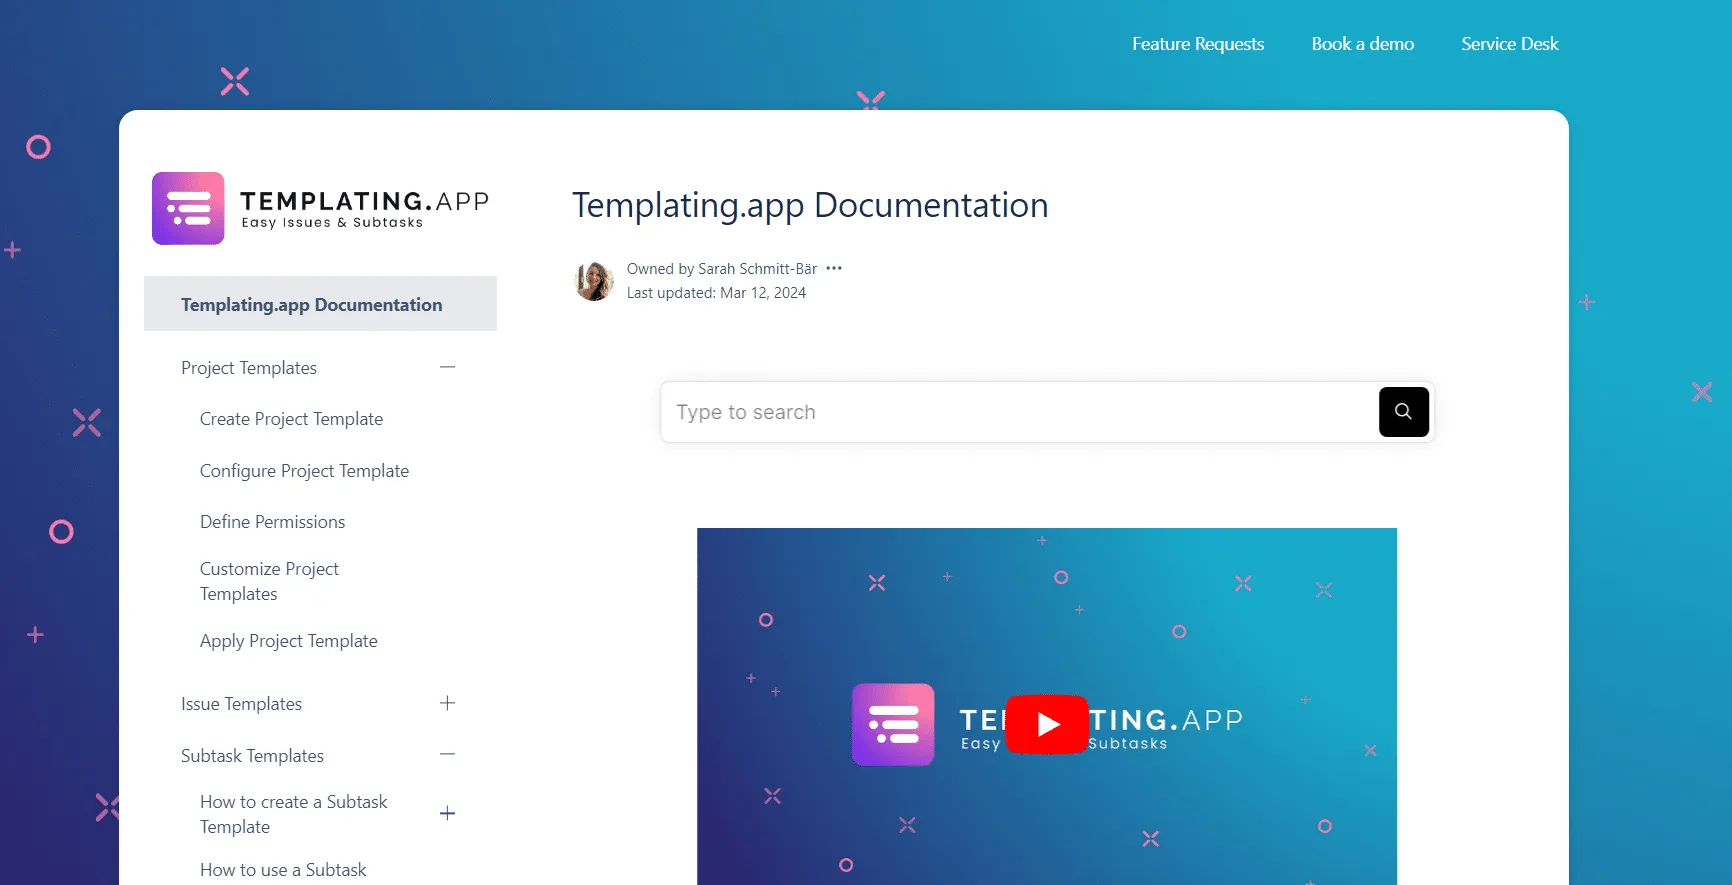Click the Templating.app logo icon in sidebar
The width and height of the screenshot is (1732, 885).
(188, 208)
